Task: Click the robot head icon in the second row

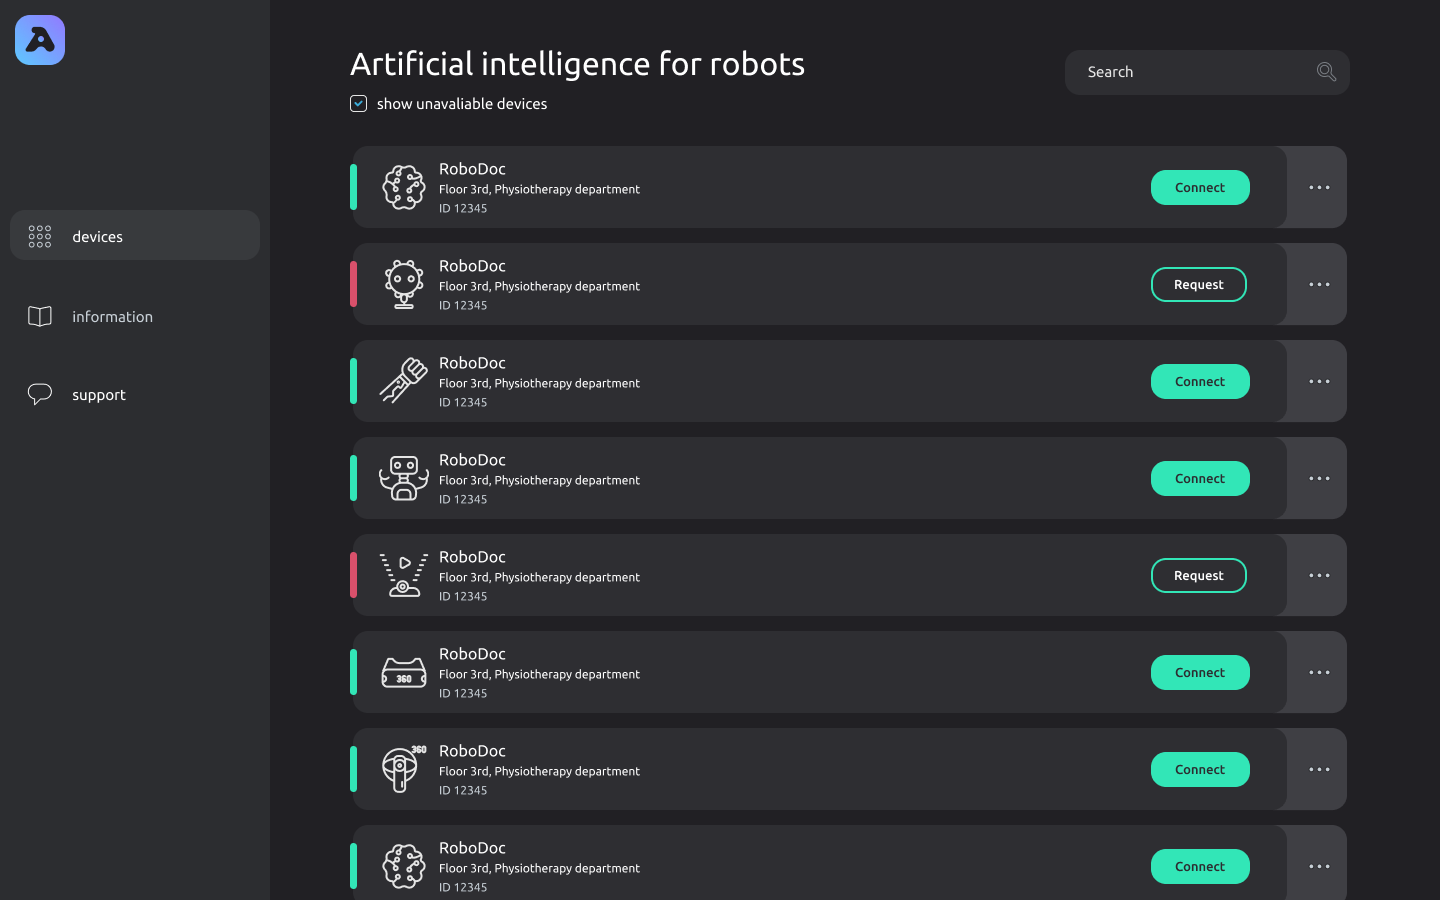Action: (404, 284)
